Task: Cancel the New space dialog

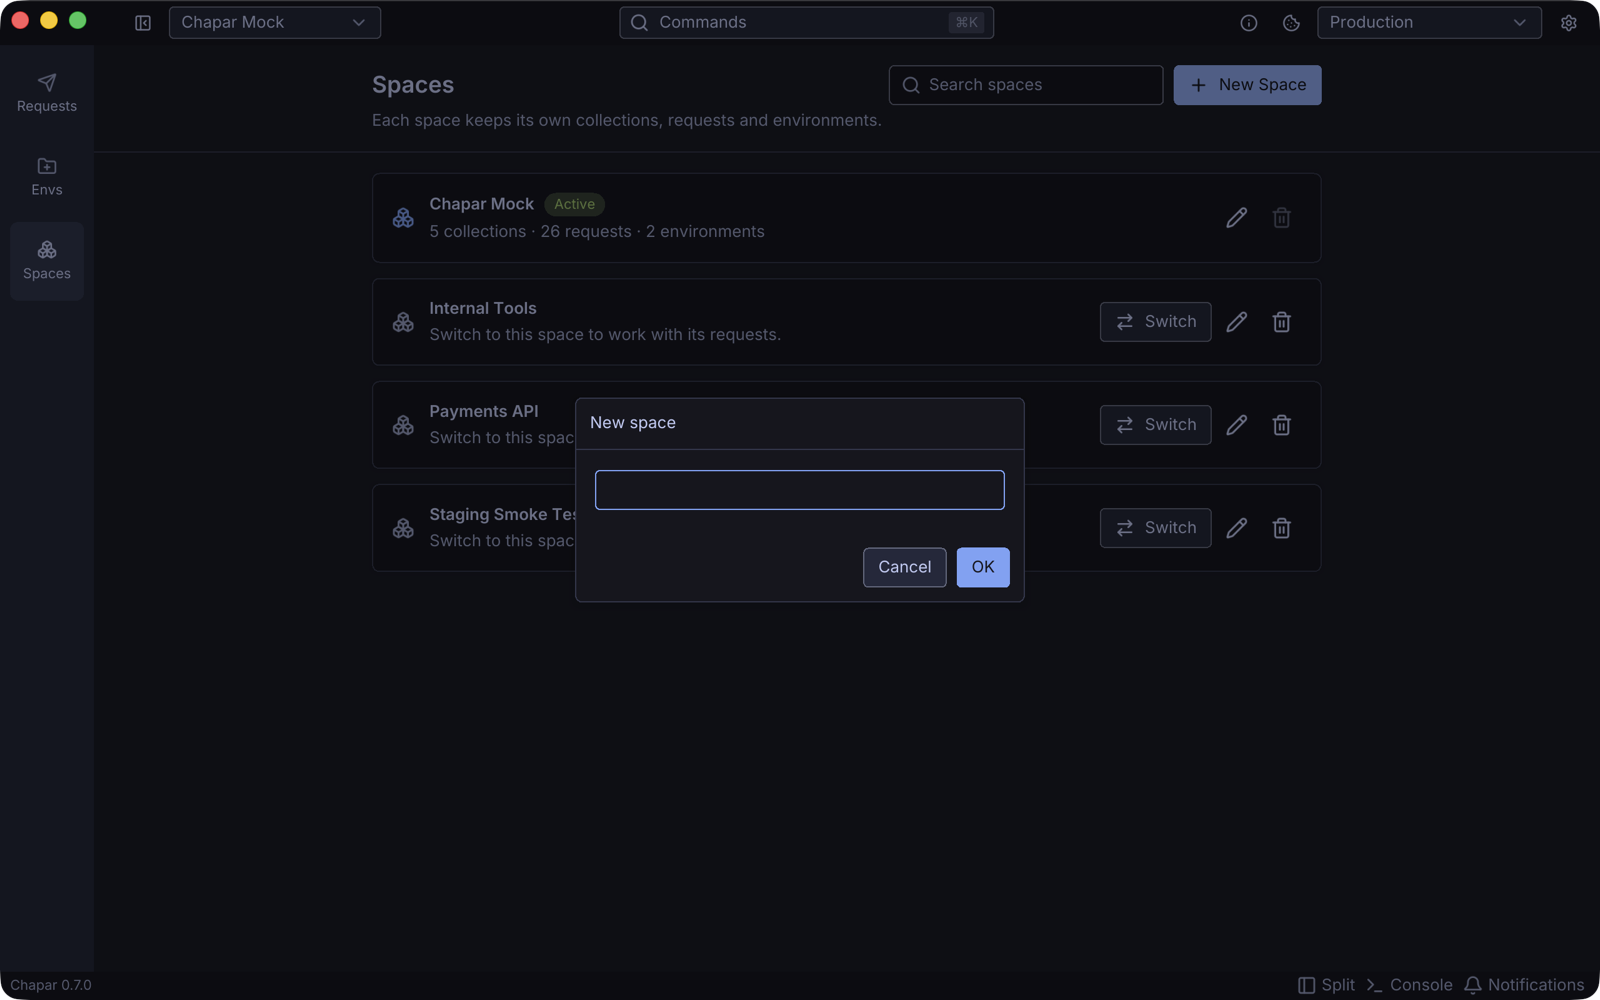Action: pos(904,567)
